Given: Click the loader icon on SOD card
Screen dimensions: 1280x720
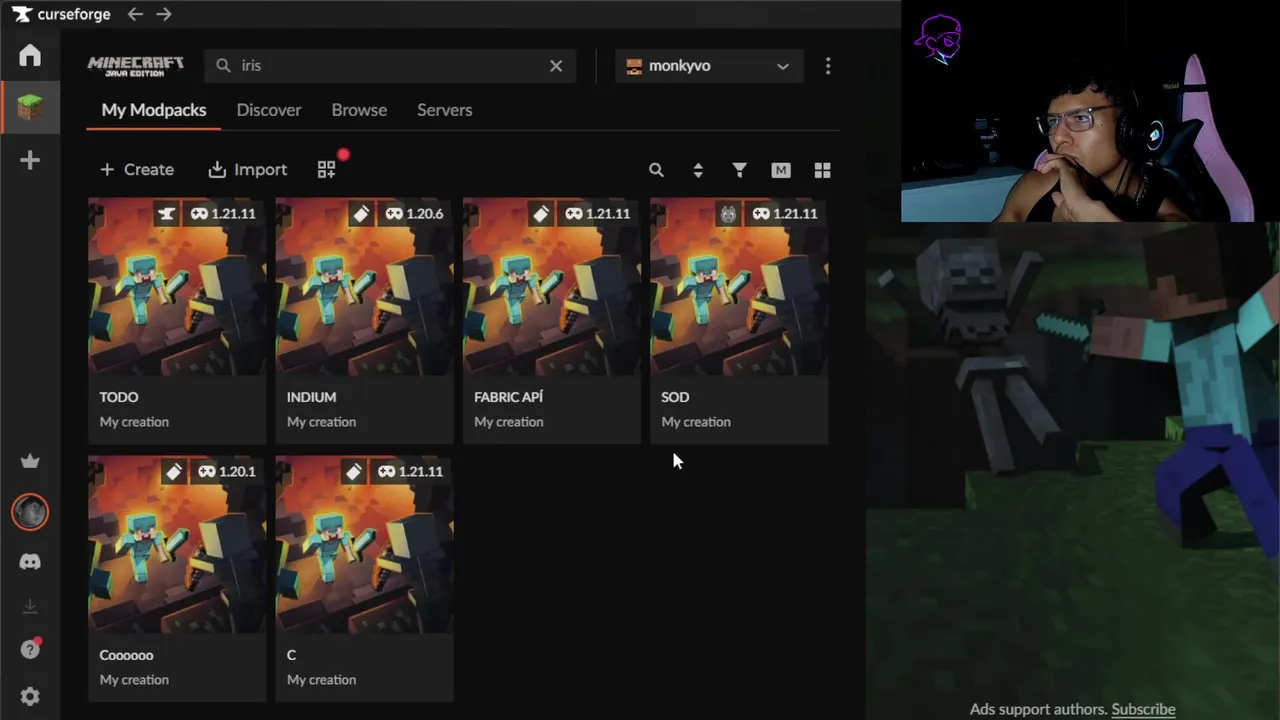Looking at the screenshot, I should pyautogui.click(x=728, y=214).
